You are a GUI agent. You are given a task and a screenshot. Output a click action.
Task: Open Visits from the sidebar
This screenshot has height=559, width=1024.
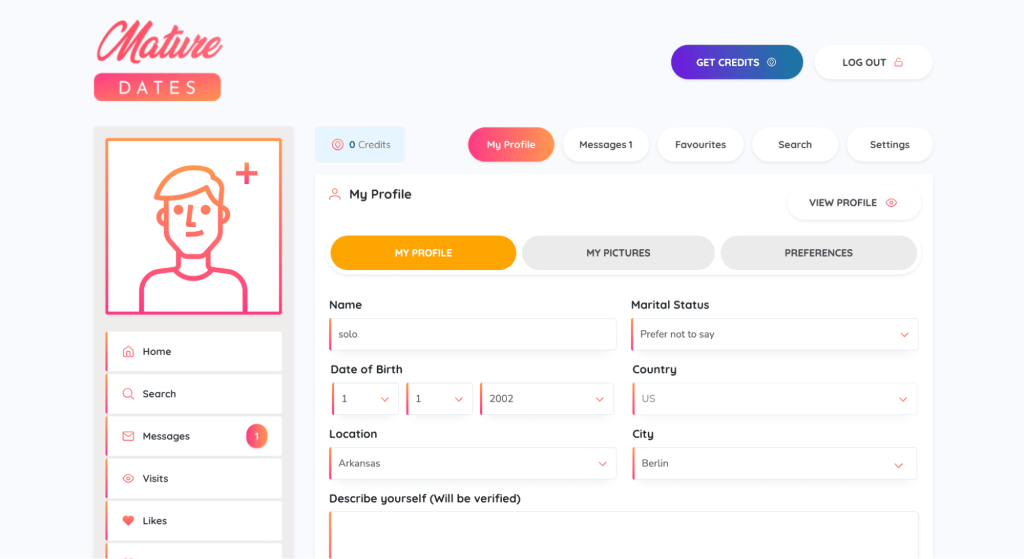[x=194, y=479]
